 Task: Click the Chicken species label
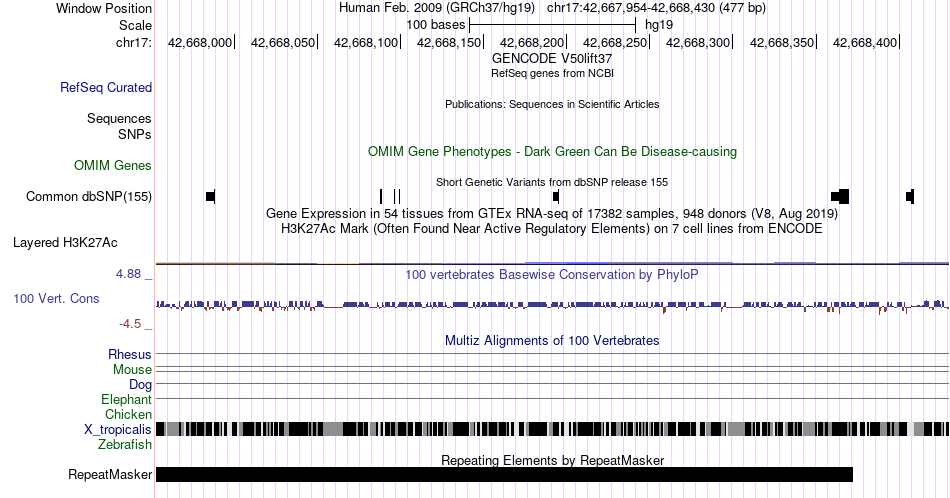128,414
